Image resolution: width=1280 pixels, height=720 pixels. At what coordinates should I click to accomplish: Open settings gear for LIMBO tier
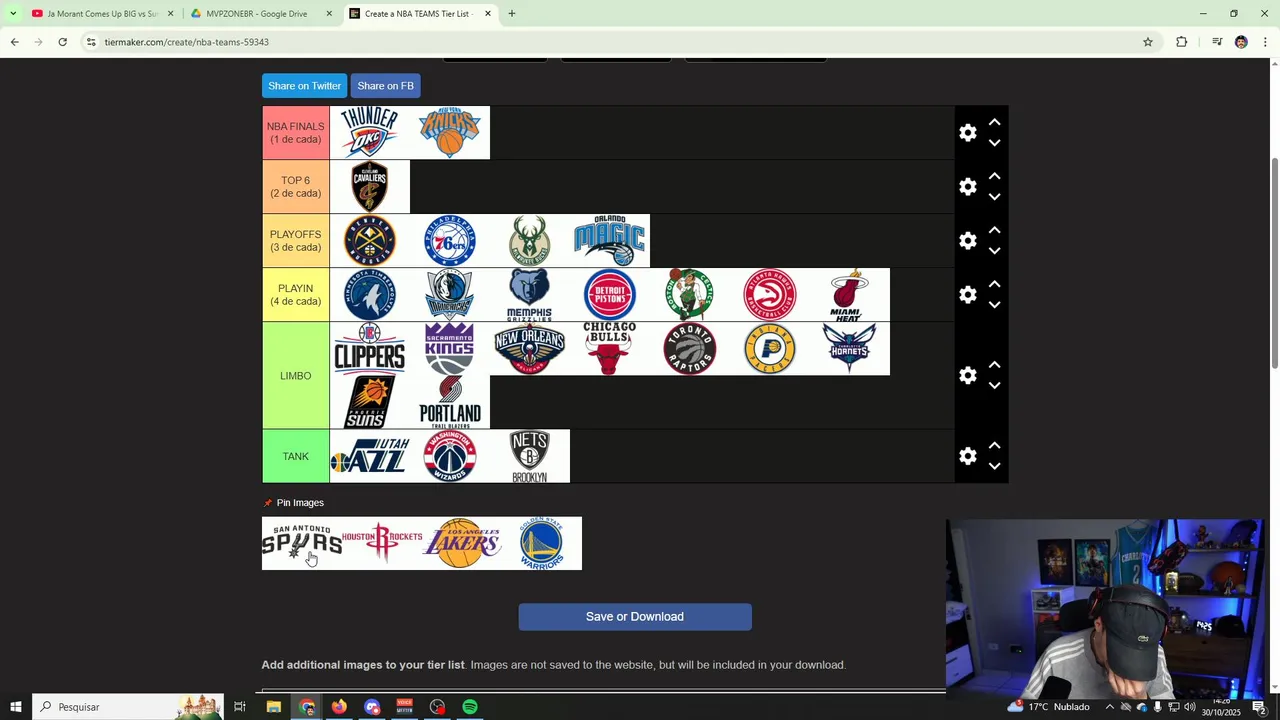pos(968,376)
